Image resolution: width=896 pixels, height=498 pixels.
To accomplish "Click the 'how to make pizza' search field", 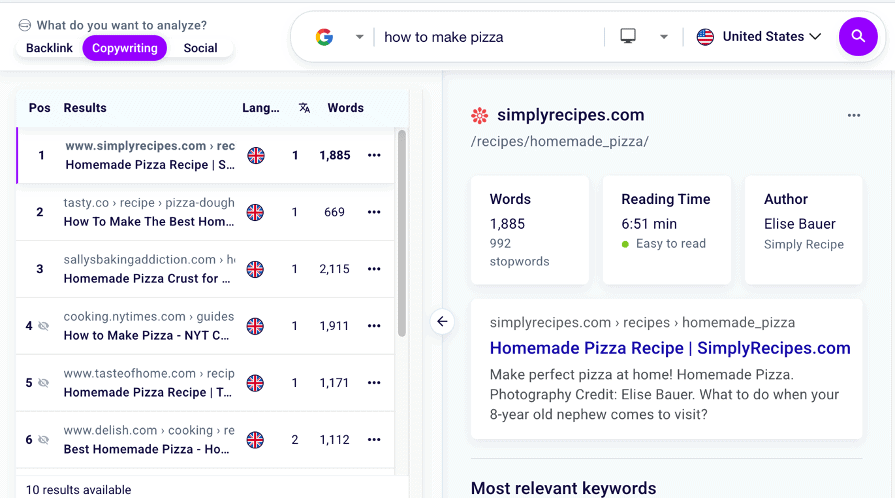I will point(489,37).
